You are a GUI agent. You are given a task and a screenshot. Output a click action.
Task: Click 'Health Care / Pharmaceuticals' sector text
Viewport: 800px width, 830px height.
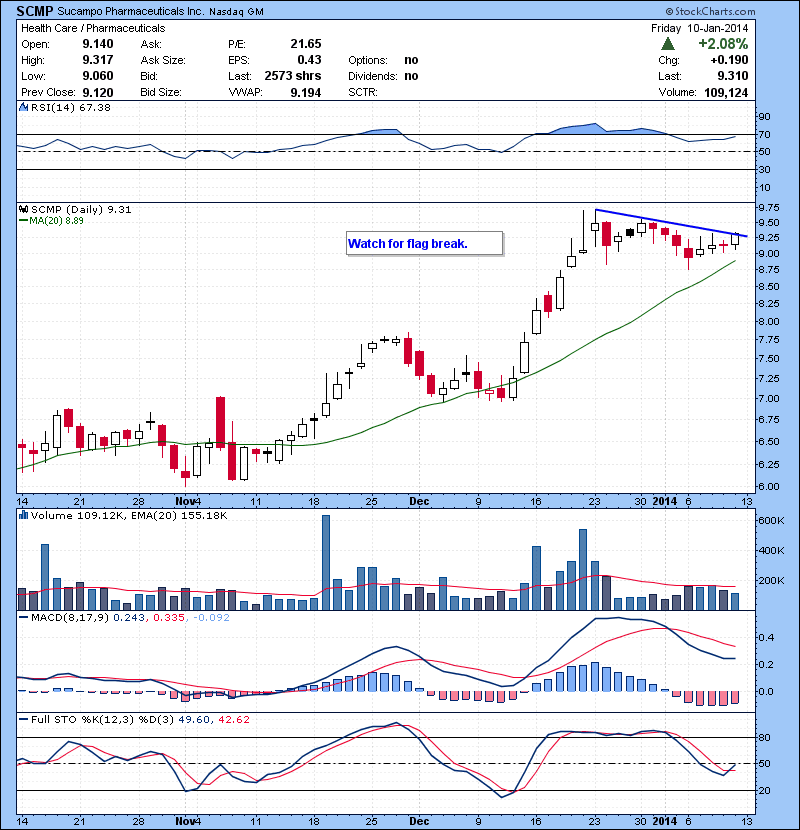(93, 28)
